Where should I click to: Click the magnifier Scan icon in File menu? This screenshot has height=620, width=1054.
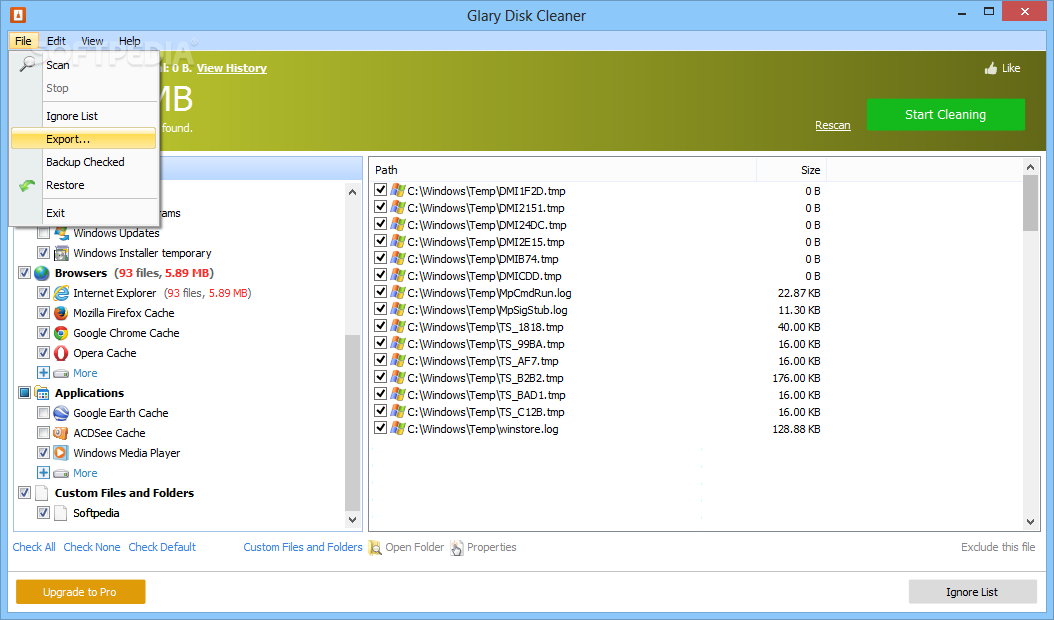pos(27,65)
